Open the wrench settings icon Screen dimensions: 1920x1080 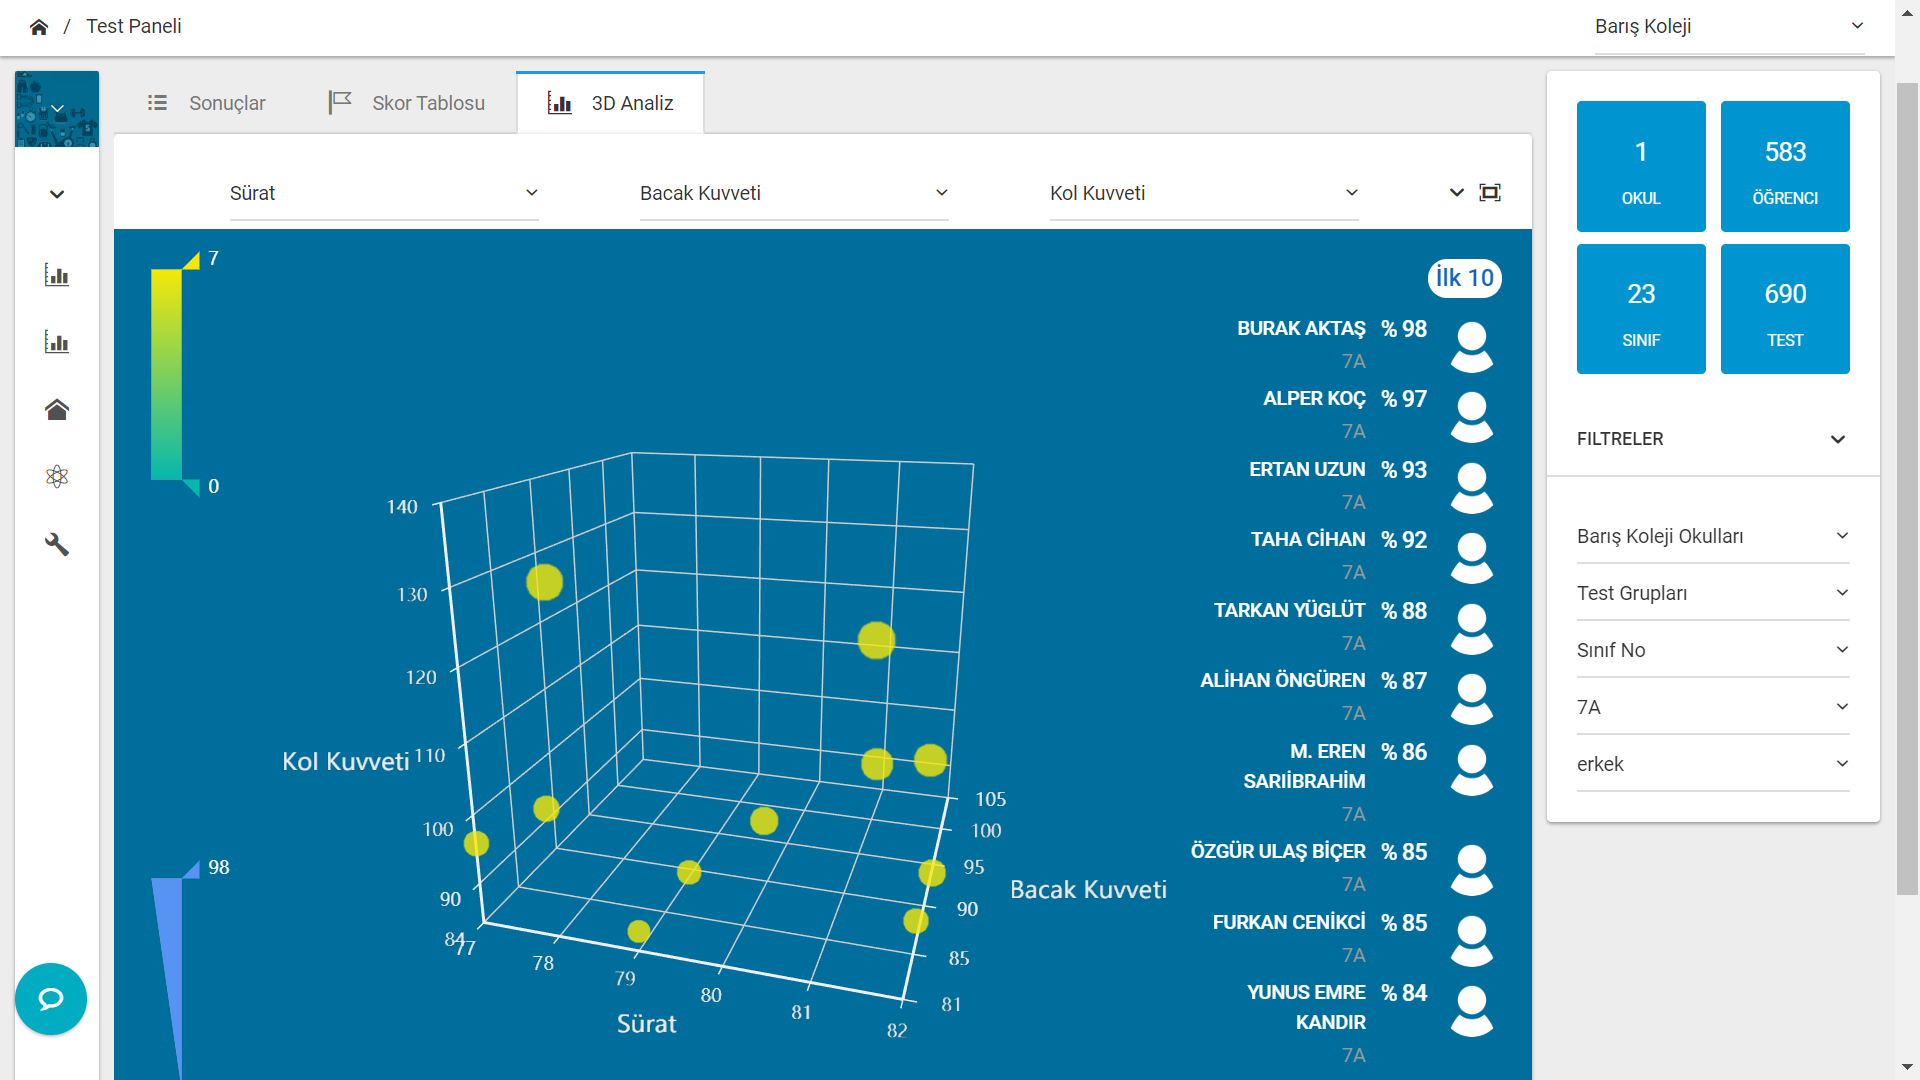click(x=57, y=544)
